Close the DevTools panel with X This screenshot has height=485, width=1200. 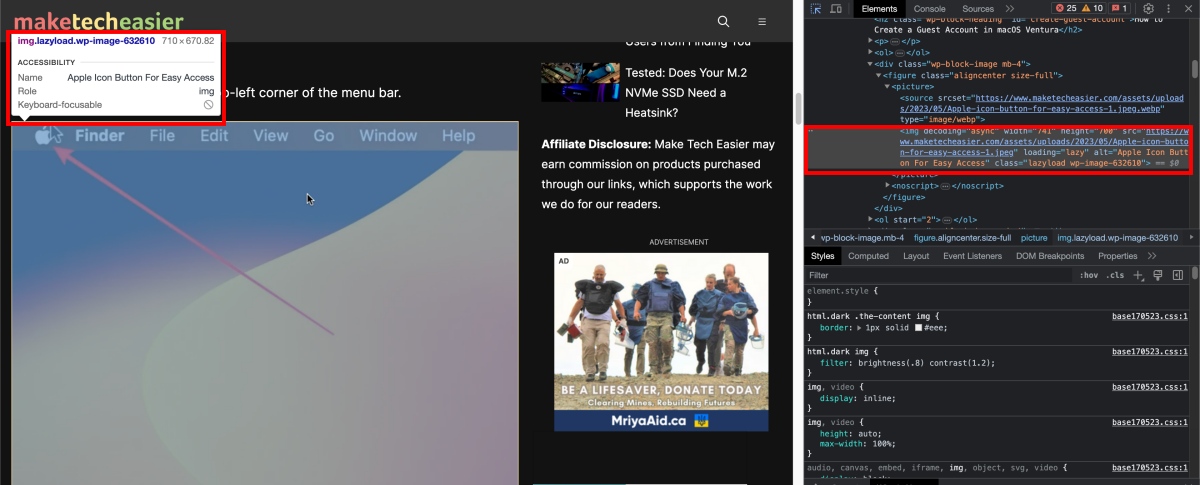pyautogui.click(x=1188, y=9)
